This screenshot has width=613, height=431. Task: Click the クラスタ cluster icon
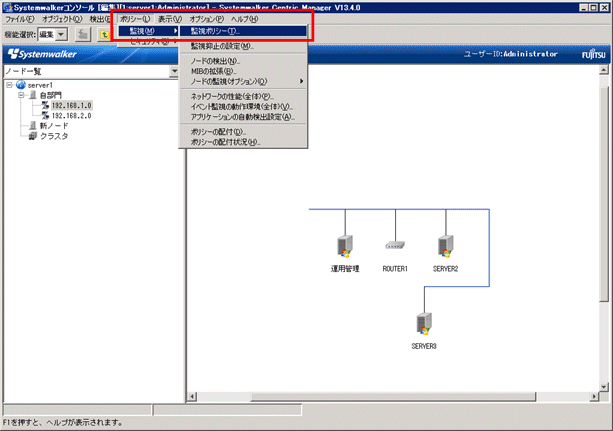pyautogui.click(x=33, y=136)
